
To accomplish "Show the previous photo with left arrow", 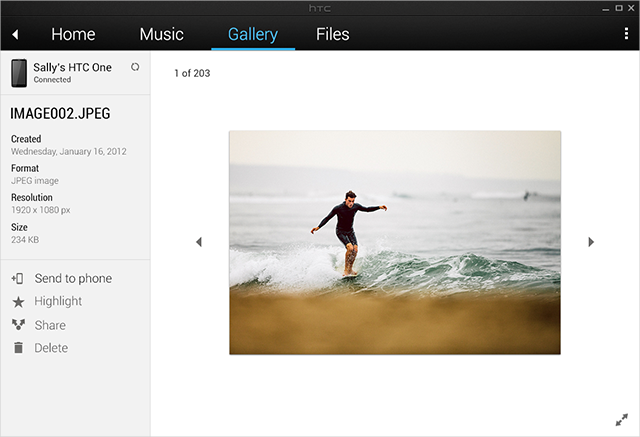I will tap(198, 242).
